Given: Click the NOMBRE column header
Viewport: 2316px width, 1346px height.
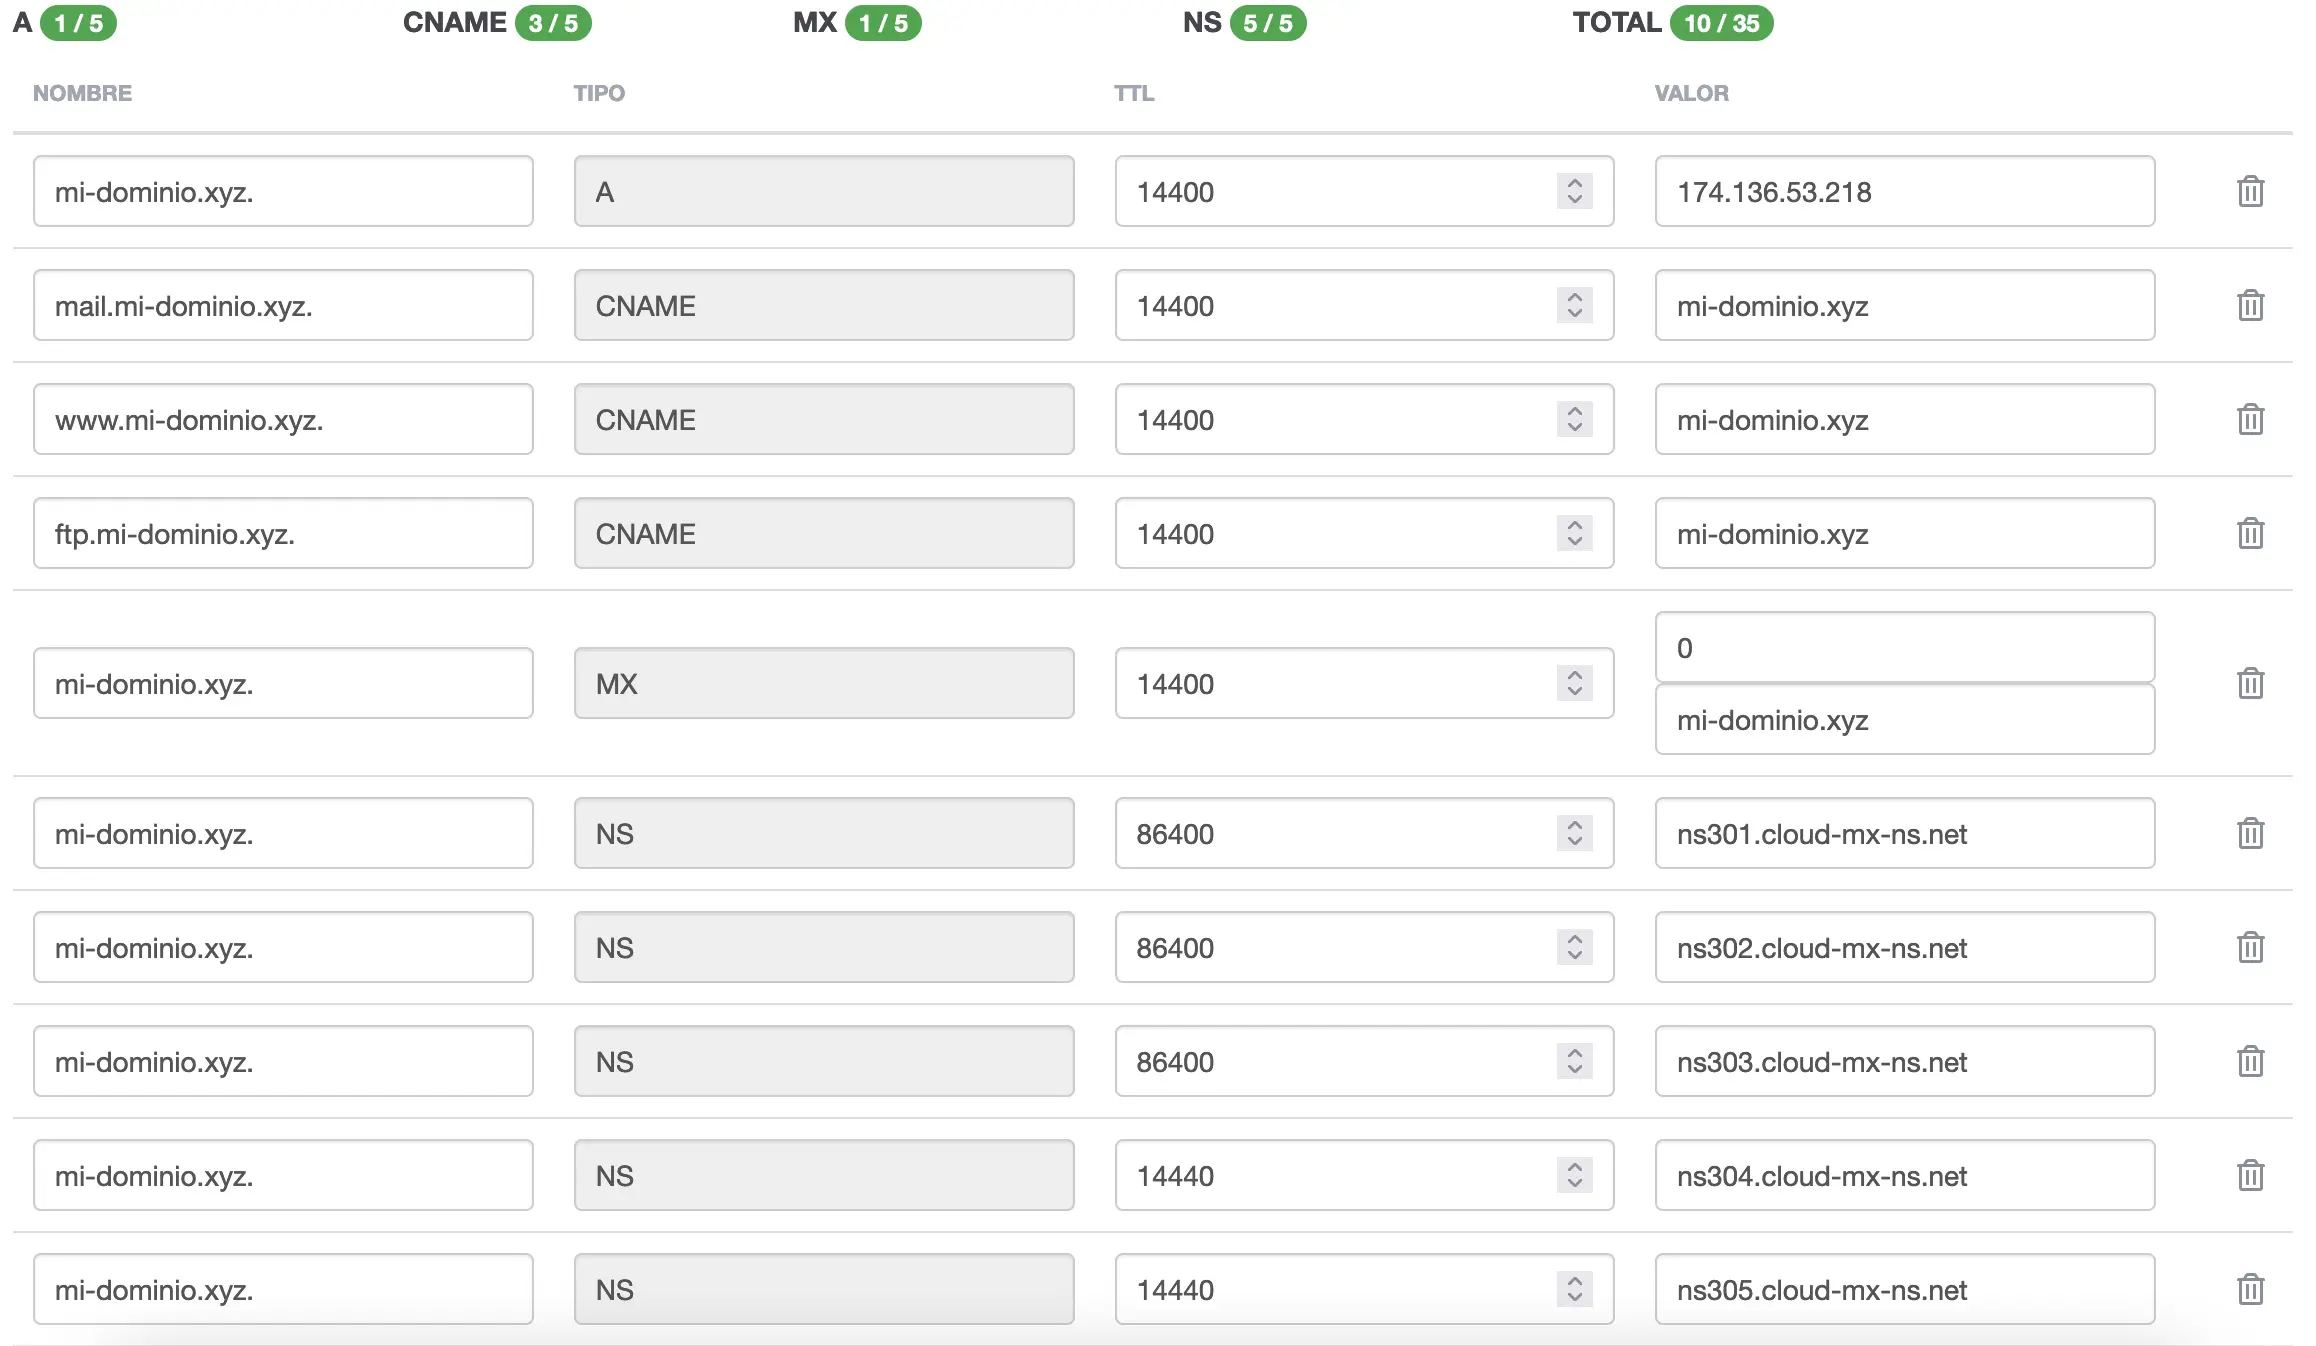Looking at the screenshot, I should click(x=82, y=93).
